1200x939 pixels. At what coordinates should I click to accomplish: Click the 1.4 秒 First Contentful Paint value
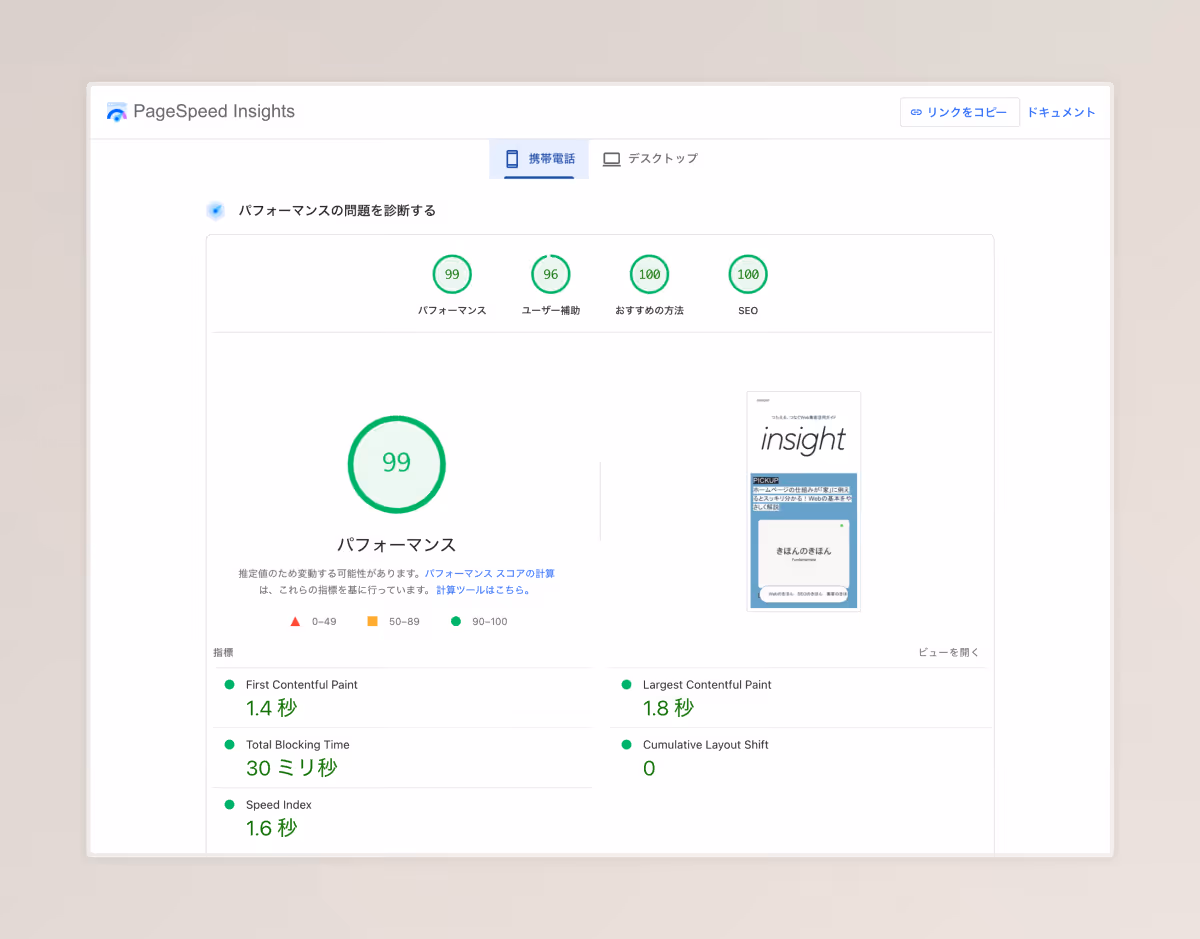272,708
